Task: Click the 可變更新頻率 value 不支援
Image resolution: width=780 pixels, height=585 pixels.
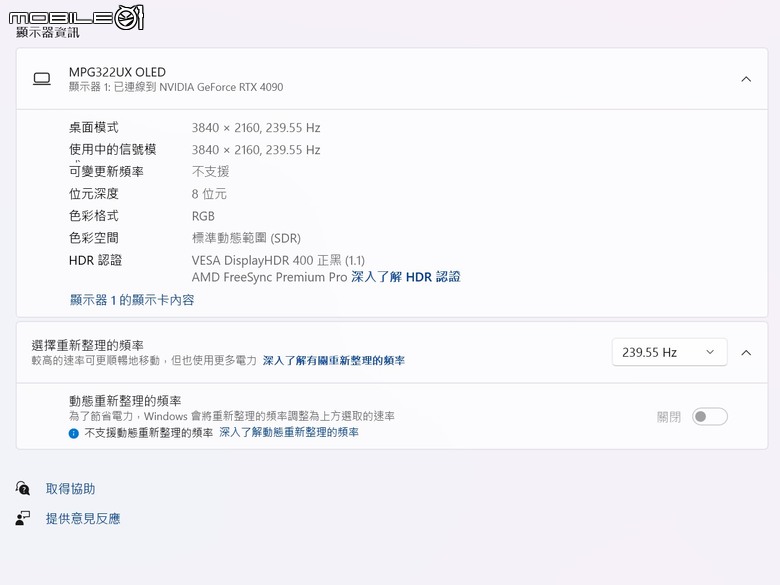Action: coord(210,172)
